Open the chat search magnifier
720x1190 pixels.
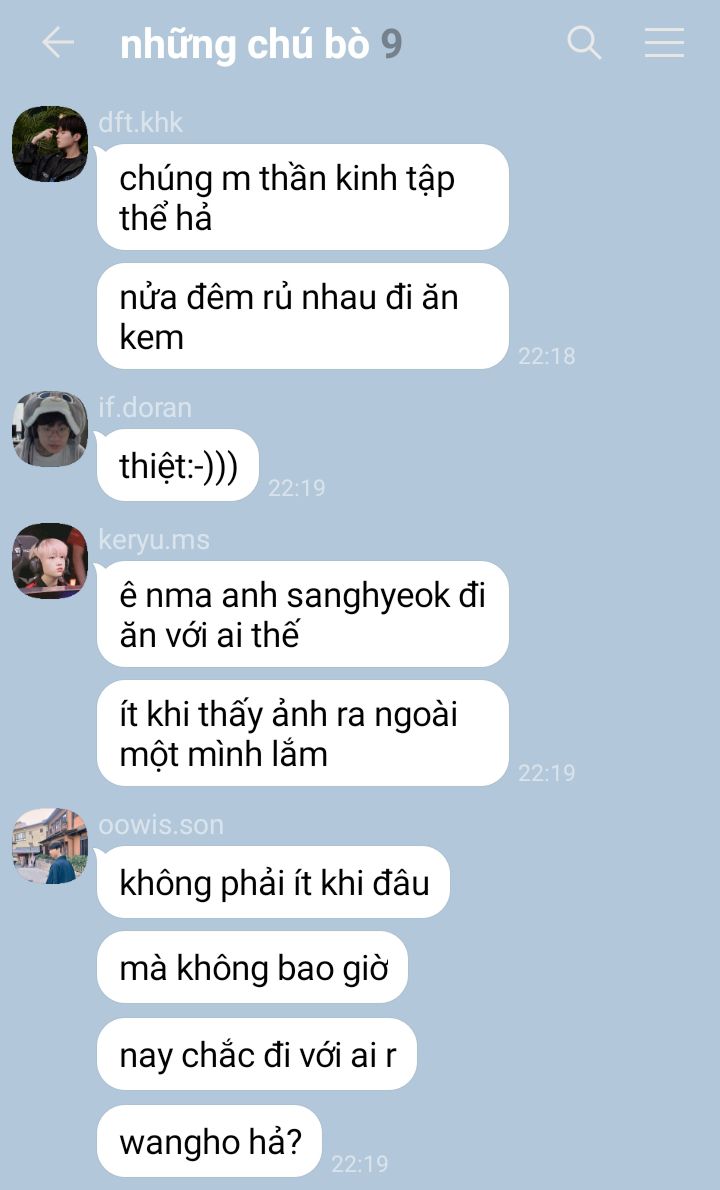[x=584, y=42]
